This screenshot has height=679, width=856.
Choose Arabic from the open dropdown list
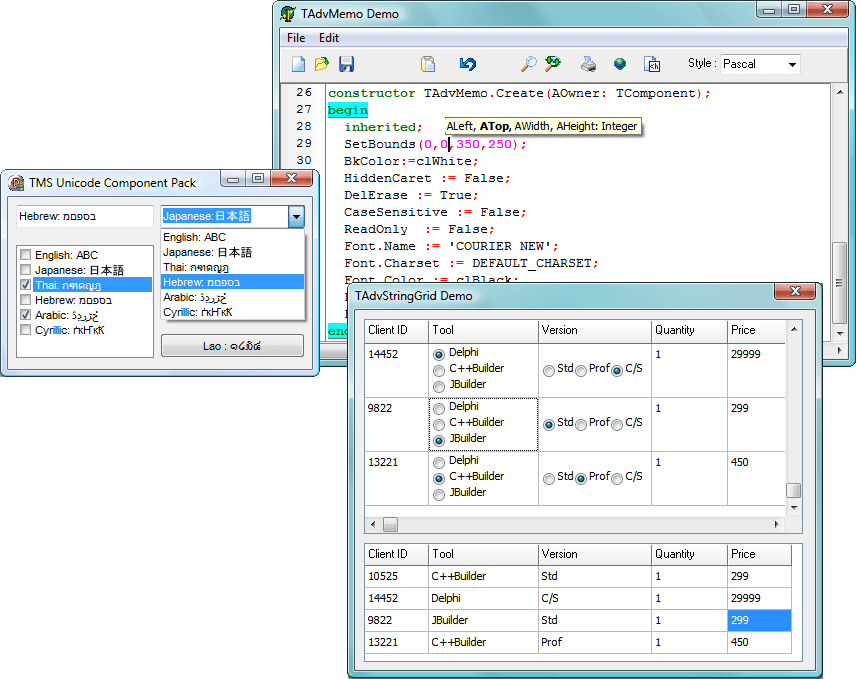tap(233, 297)
